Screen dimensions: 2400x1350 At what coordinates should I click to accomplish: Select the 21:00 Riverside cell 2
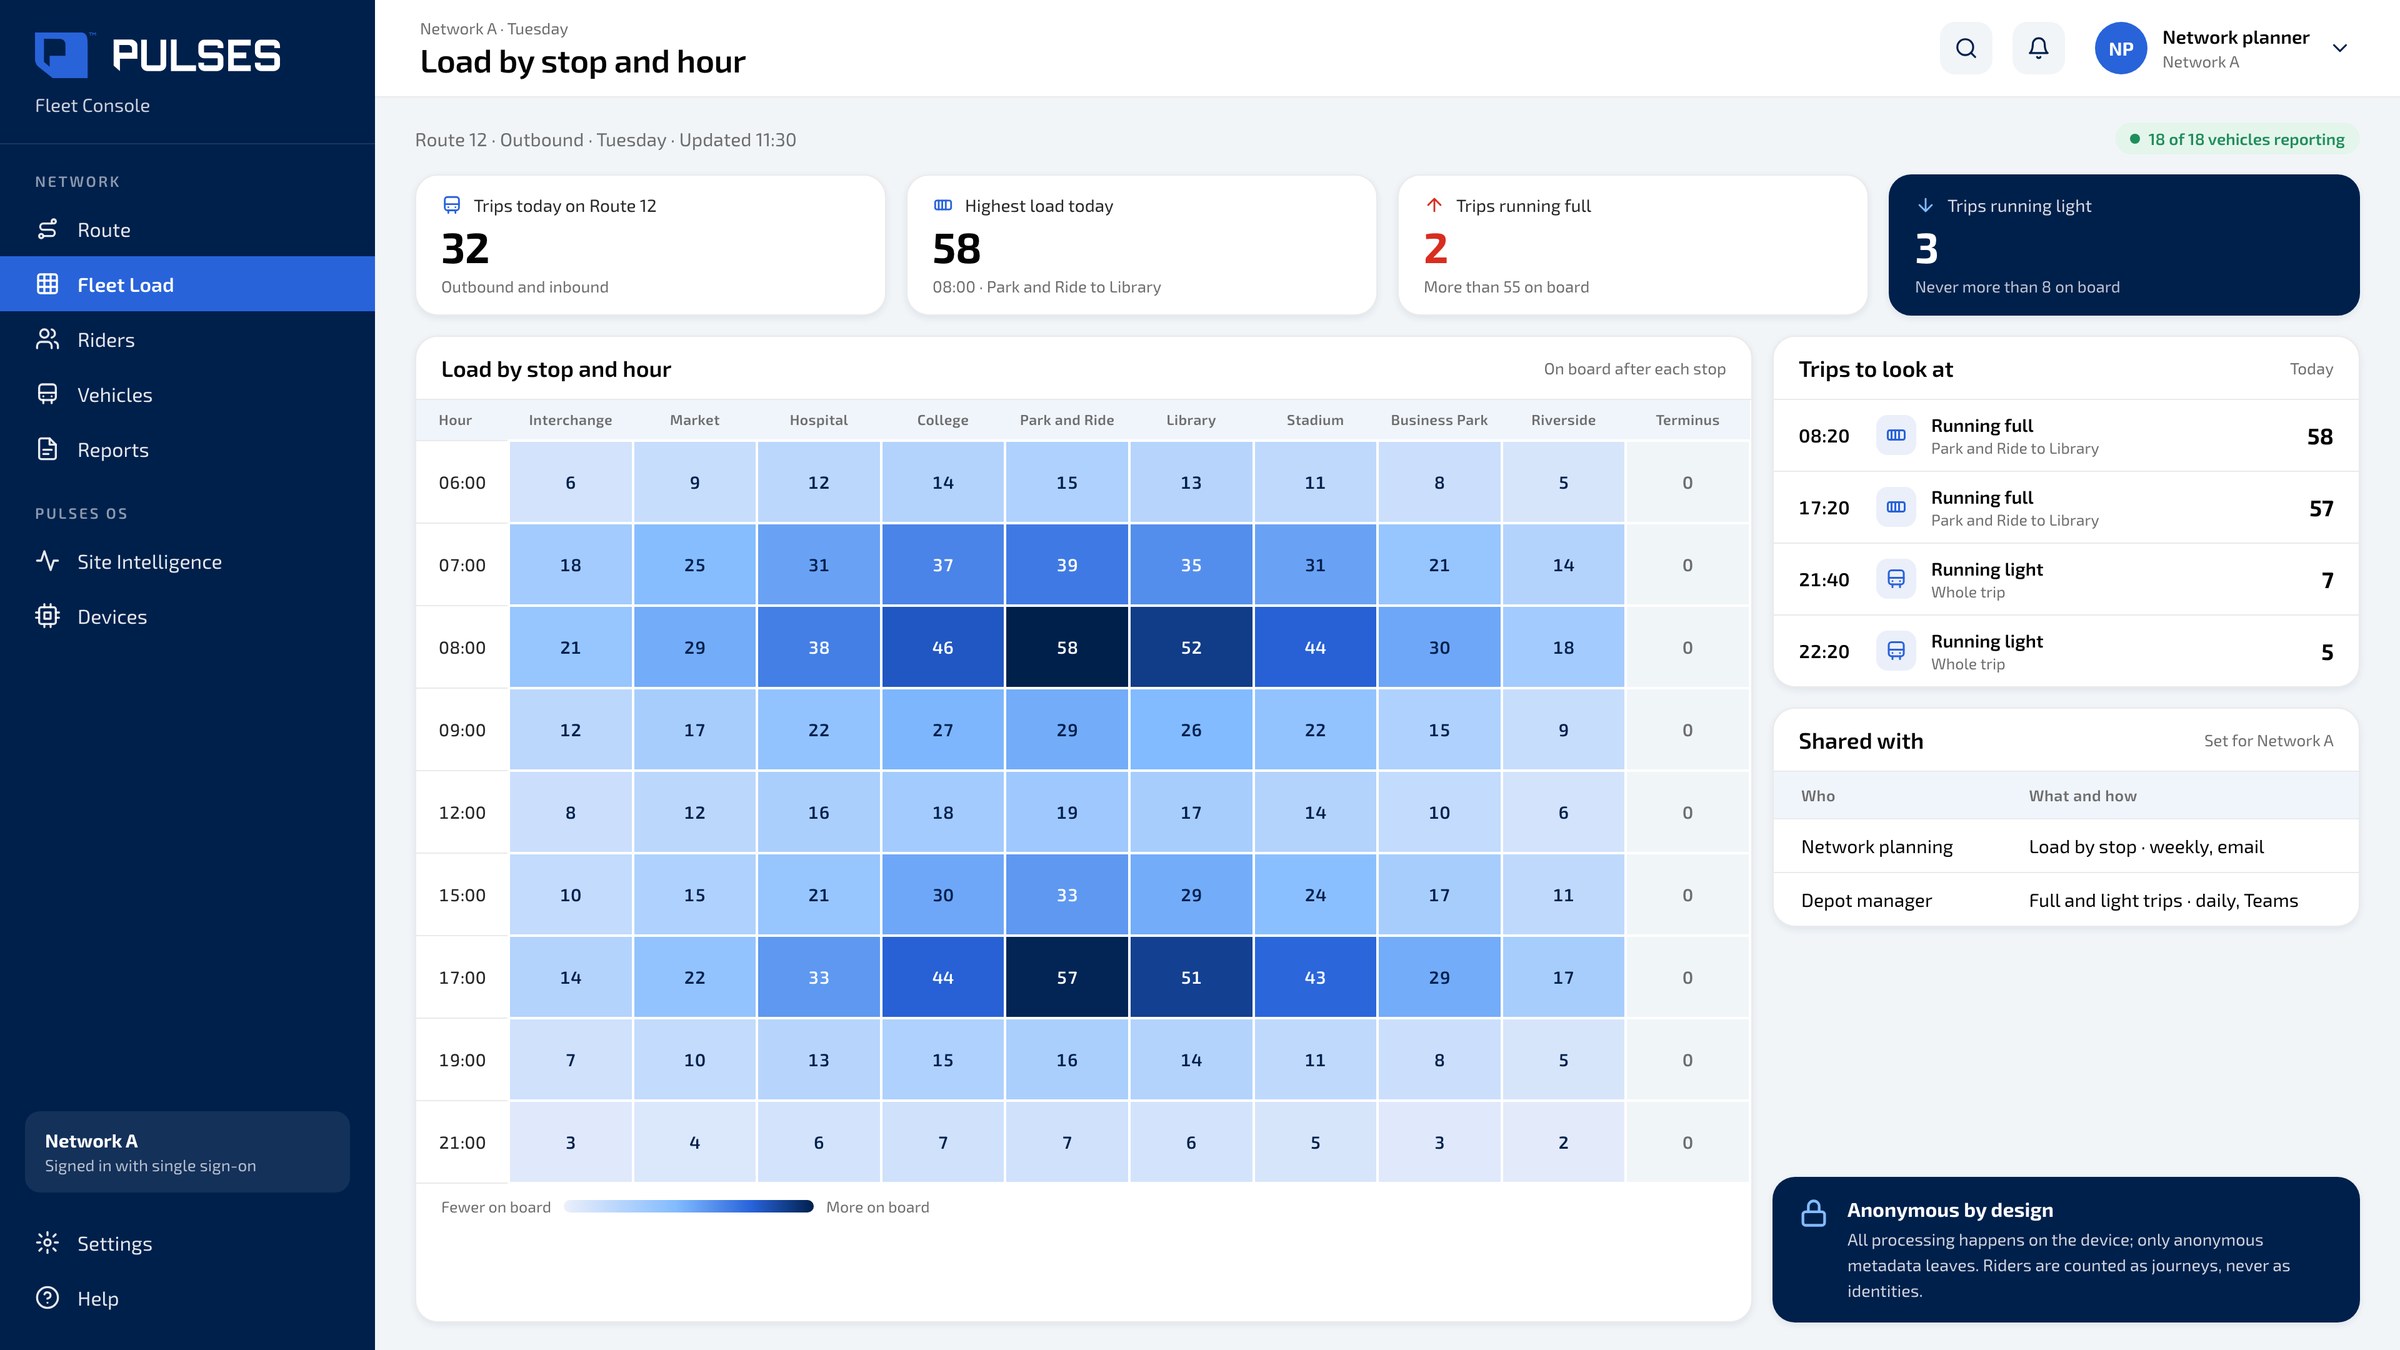pos(1563,1143)
